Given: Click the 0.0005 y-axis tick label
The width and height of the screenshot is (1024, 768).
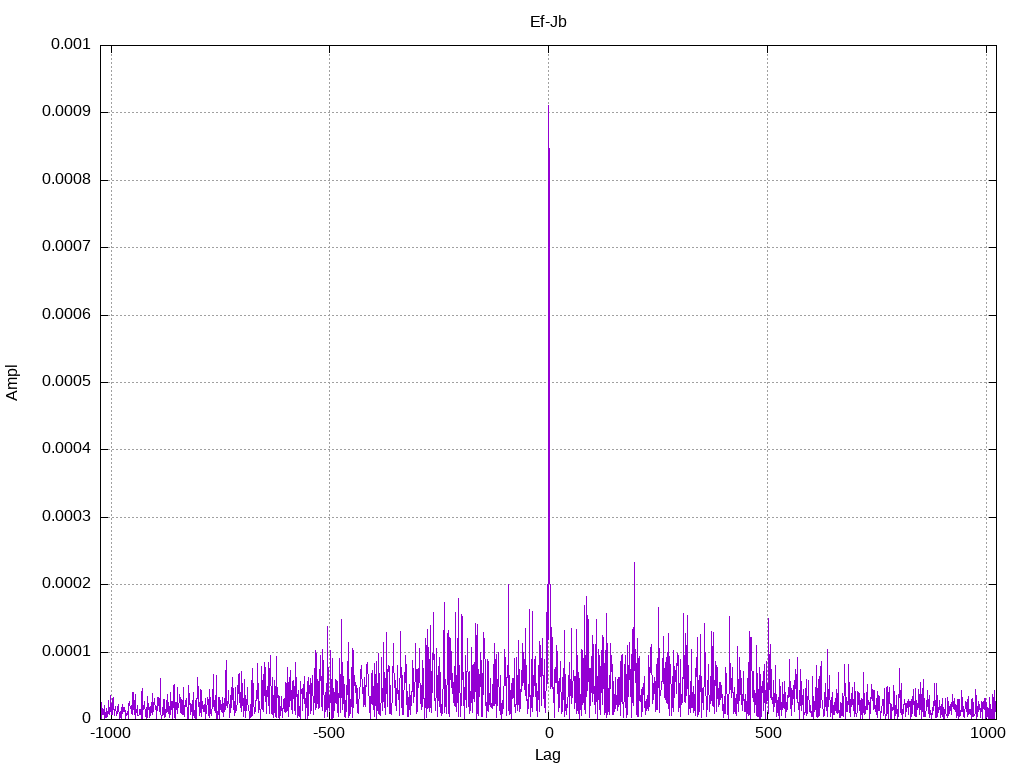Looking at the screenshot, I should [x=66, y=381].
